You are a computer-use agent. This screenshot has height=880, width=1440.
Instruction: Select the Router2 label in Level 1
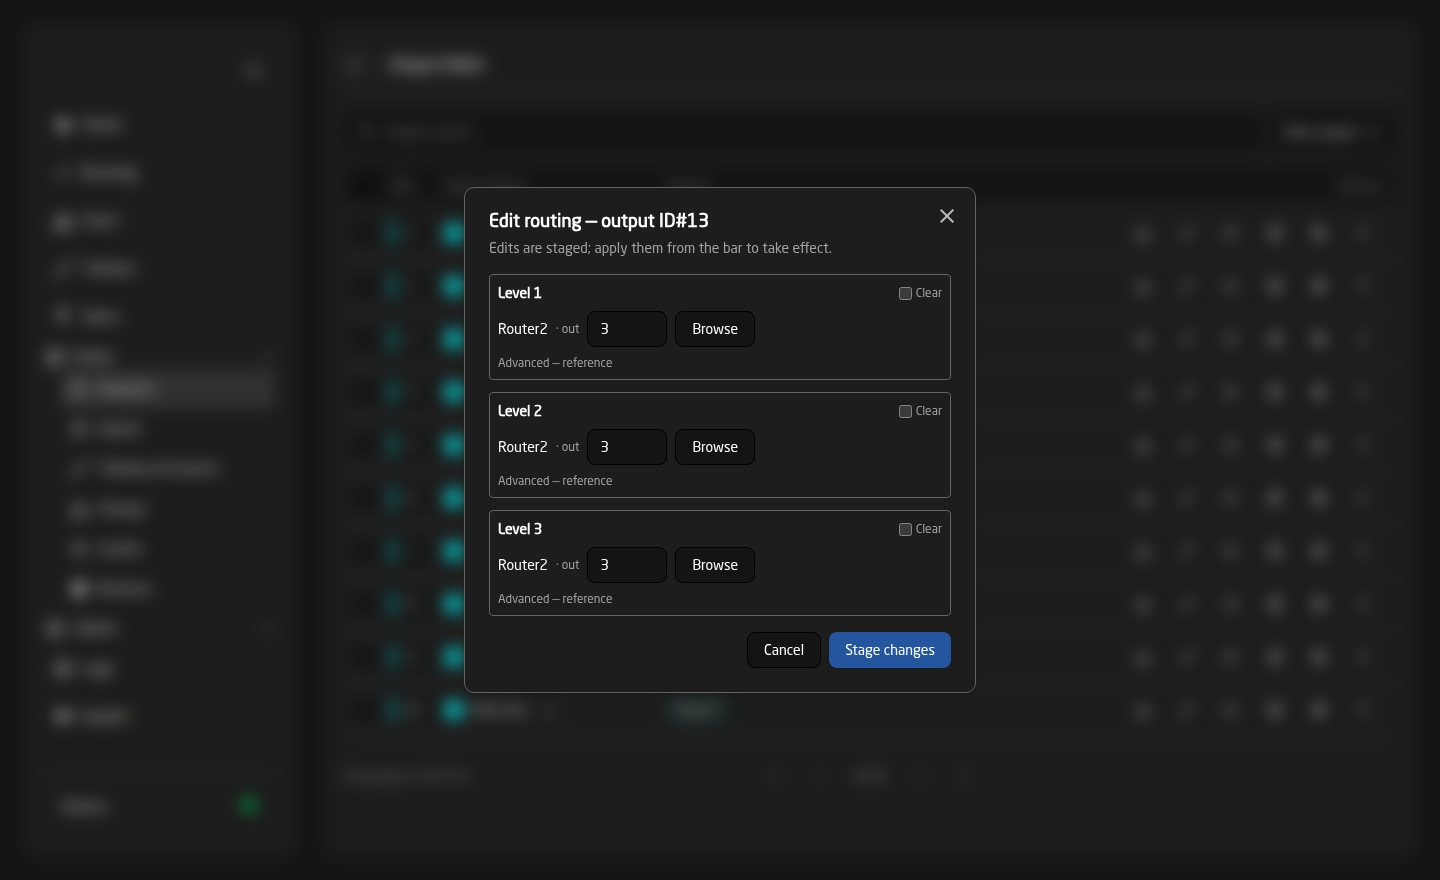pyautogui.click(x=523, y=329)
